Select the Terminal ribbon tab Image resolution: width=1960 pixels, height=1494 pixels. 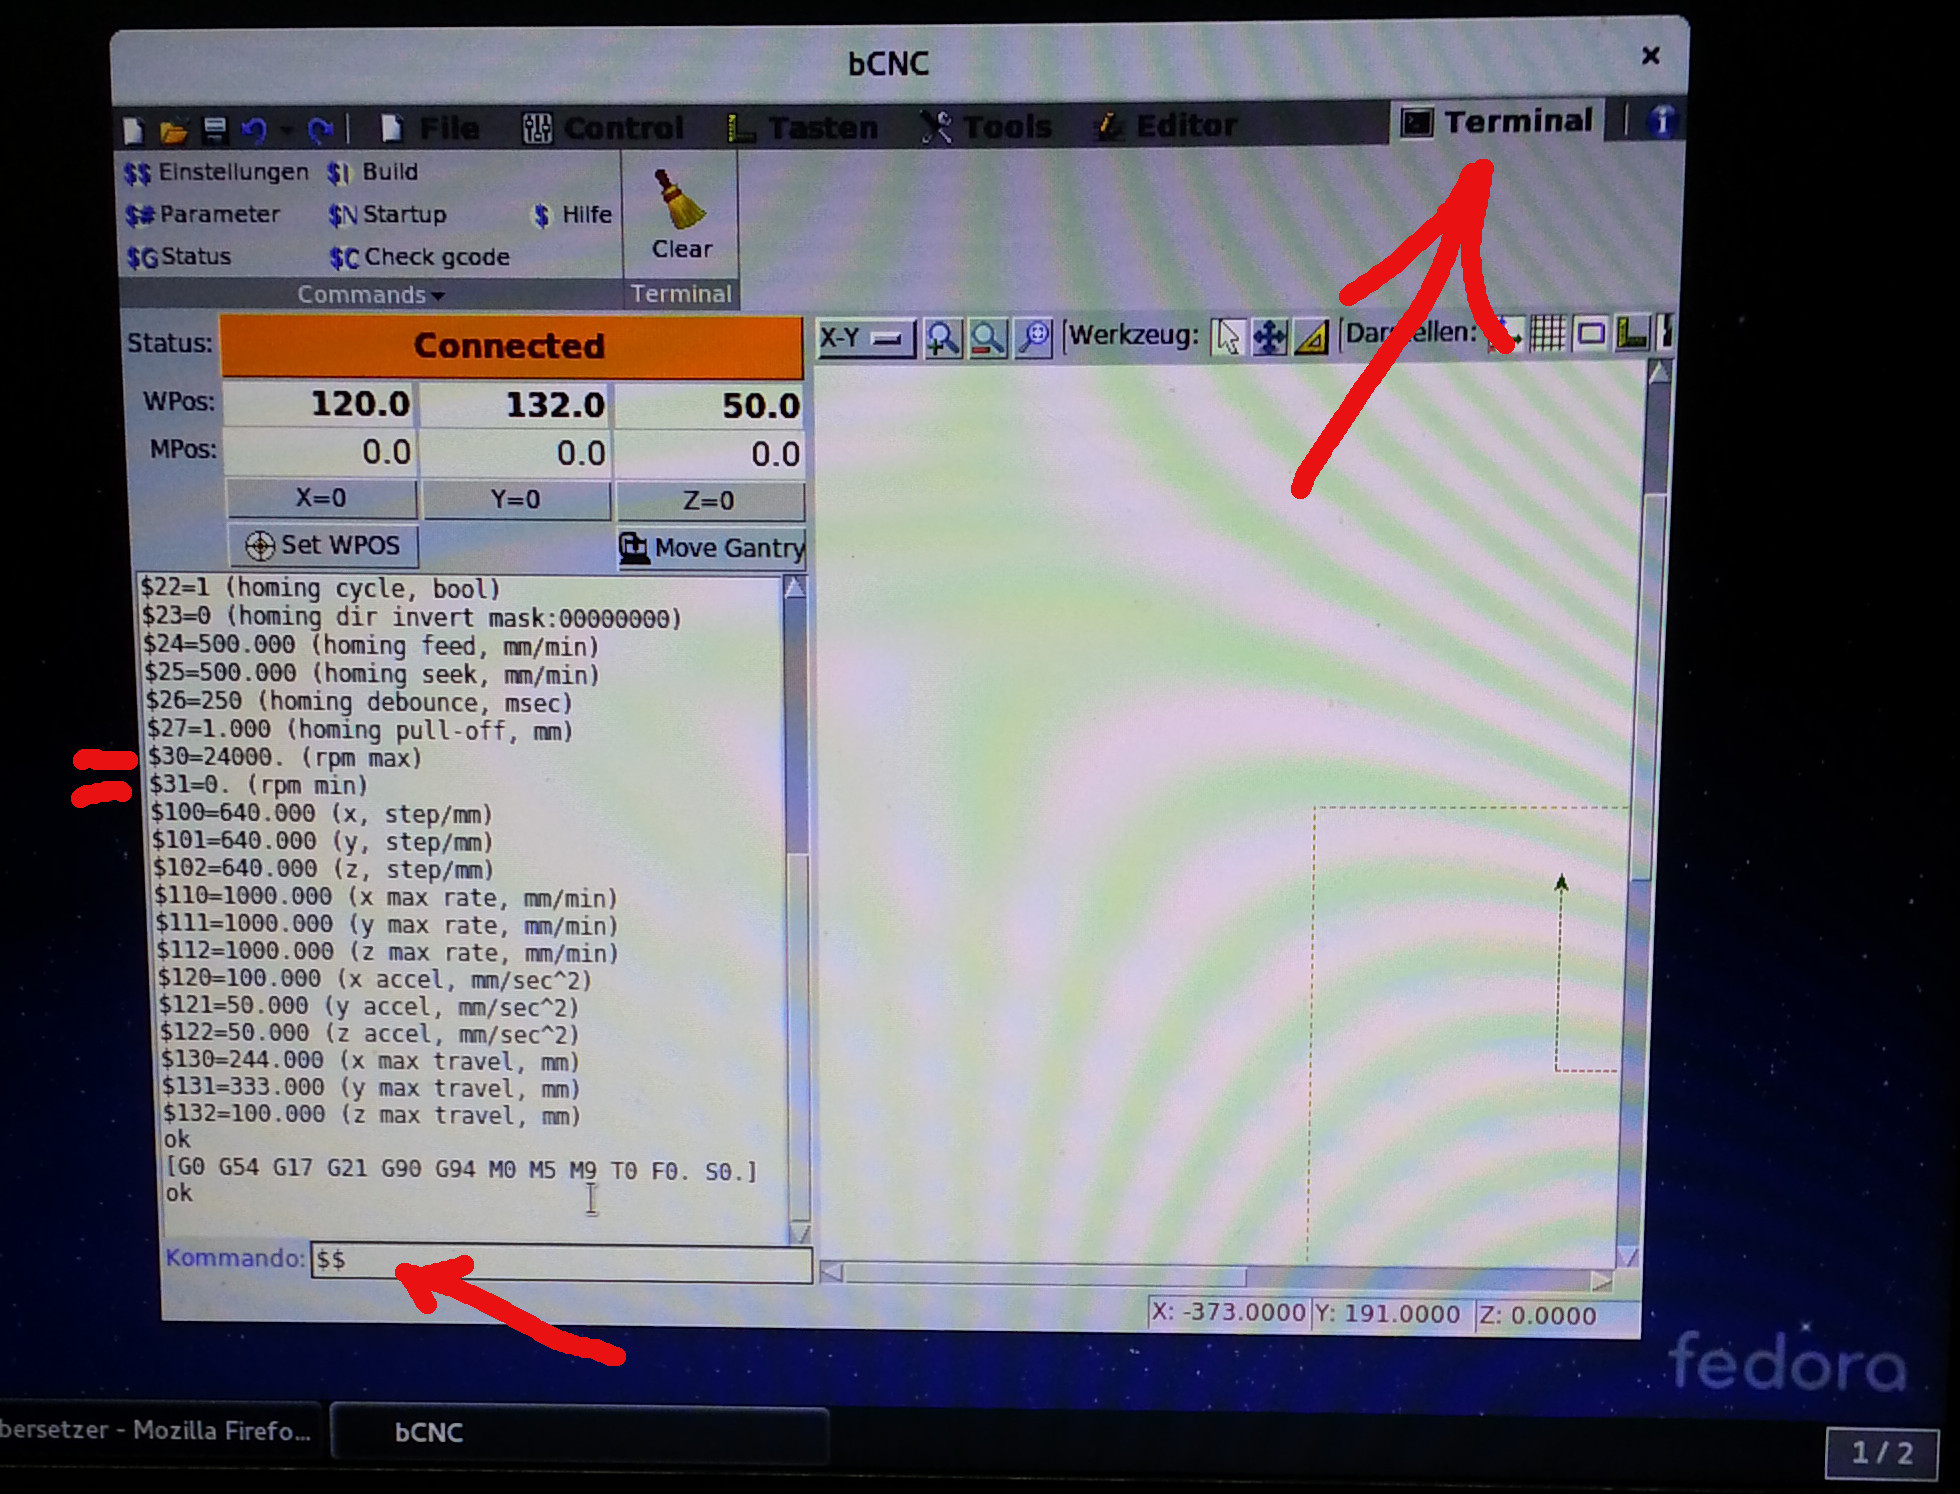click(x=1497, y=122)
